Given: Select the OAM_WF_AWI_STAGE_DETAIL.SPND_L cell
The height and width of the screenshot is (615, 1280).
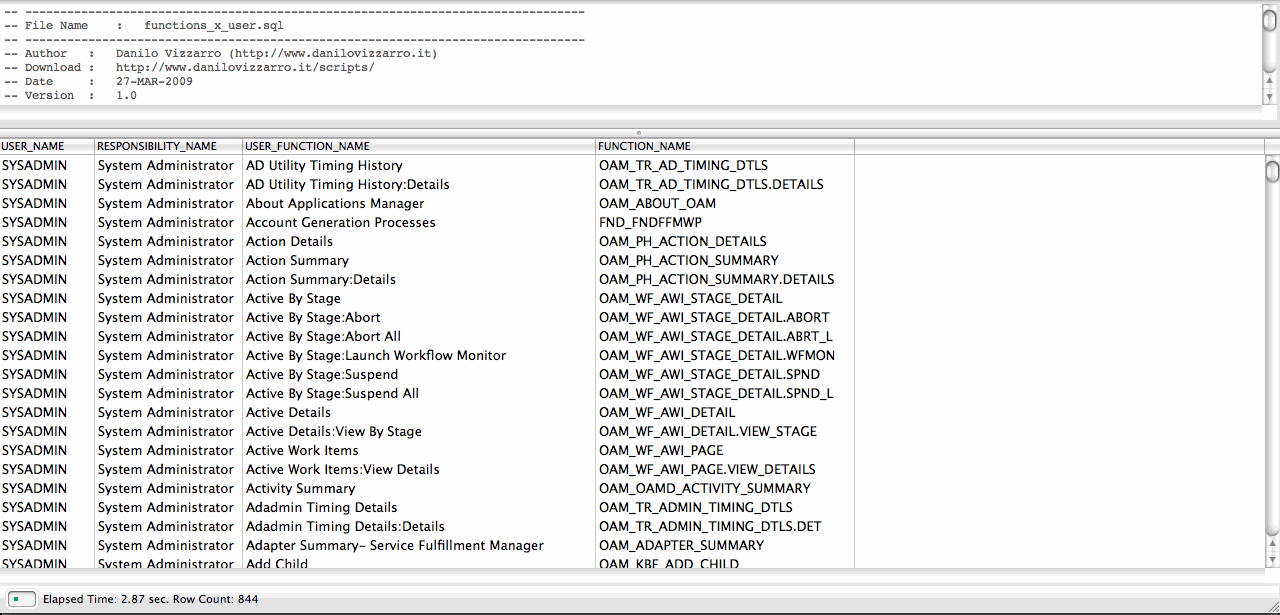Looking at the screenshot, I should point(725,393).
